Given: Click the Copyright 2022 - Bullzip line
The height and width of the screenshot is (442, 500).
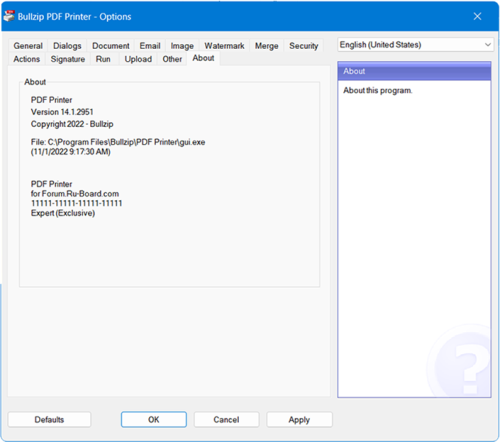Looking at the screenshot, I should click(72, 124).
